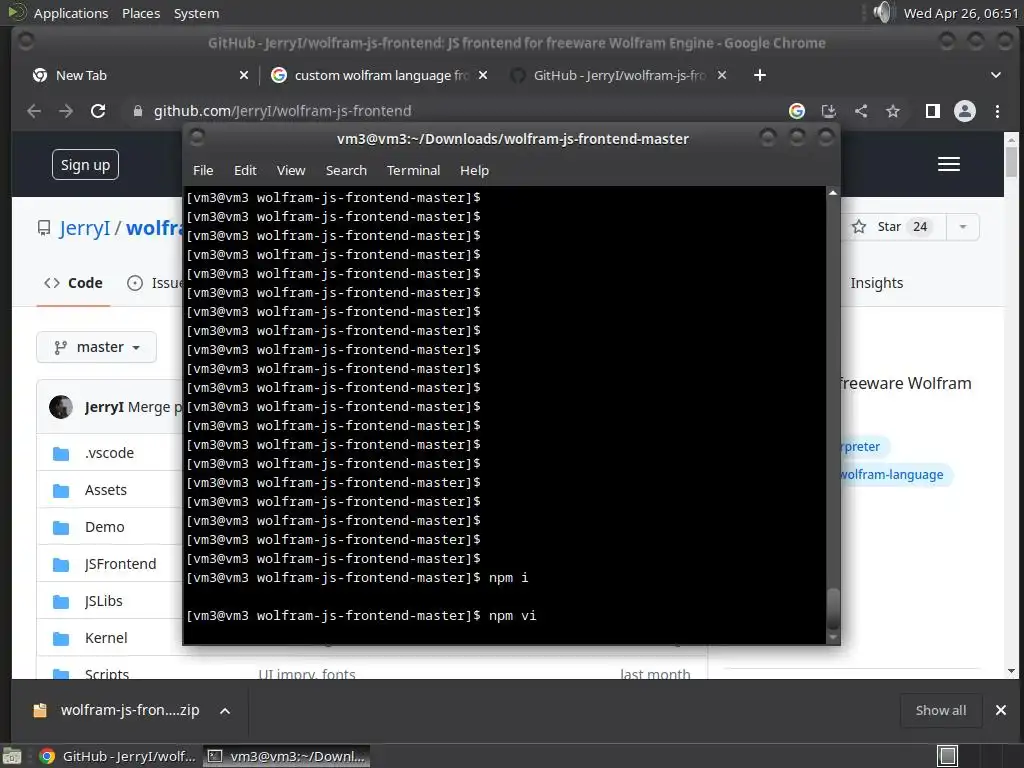1024x768 pixels.
Task: Toggle Chrome's side panel icon
Action: 933,111
